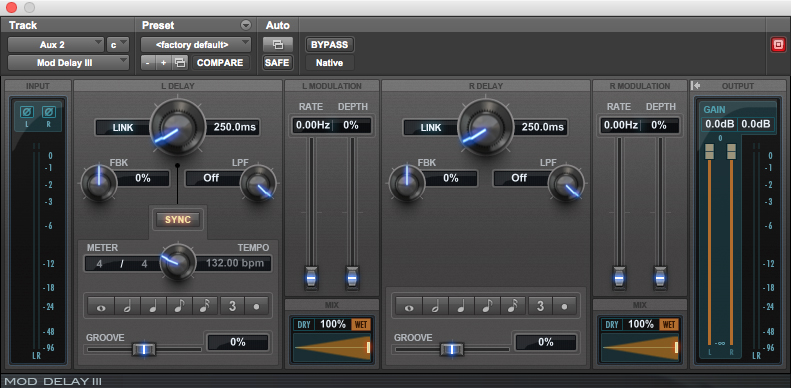Screen dimensions: 791x388
Task: Select the triplet modifier in R Delay
Action: pyautogui.click(x=540, y=306)
